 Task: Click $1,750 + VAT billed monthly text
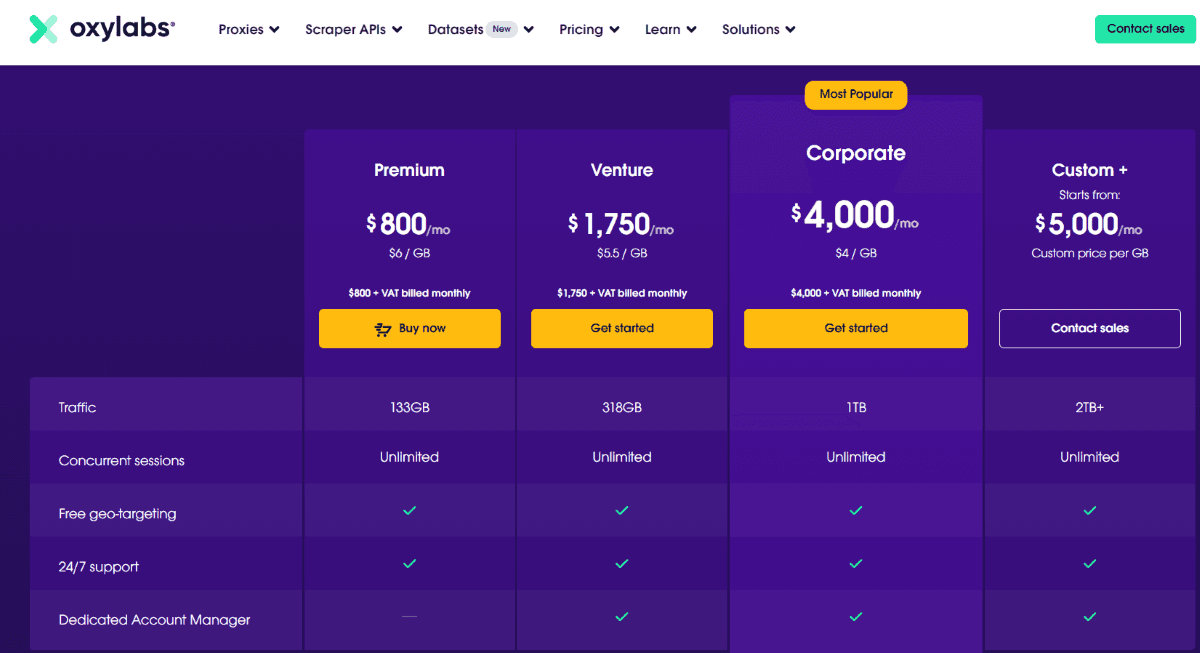pyautogui.click(x=622, y=293)
